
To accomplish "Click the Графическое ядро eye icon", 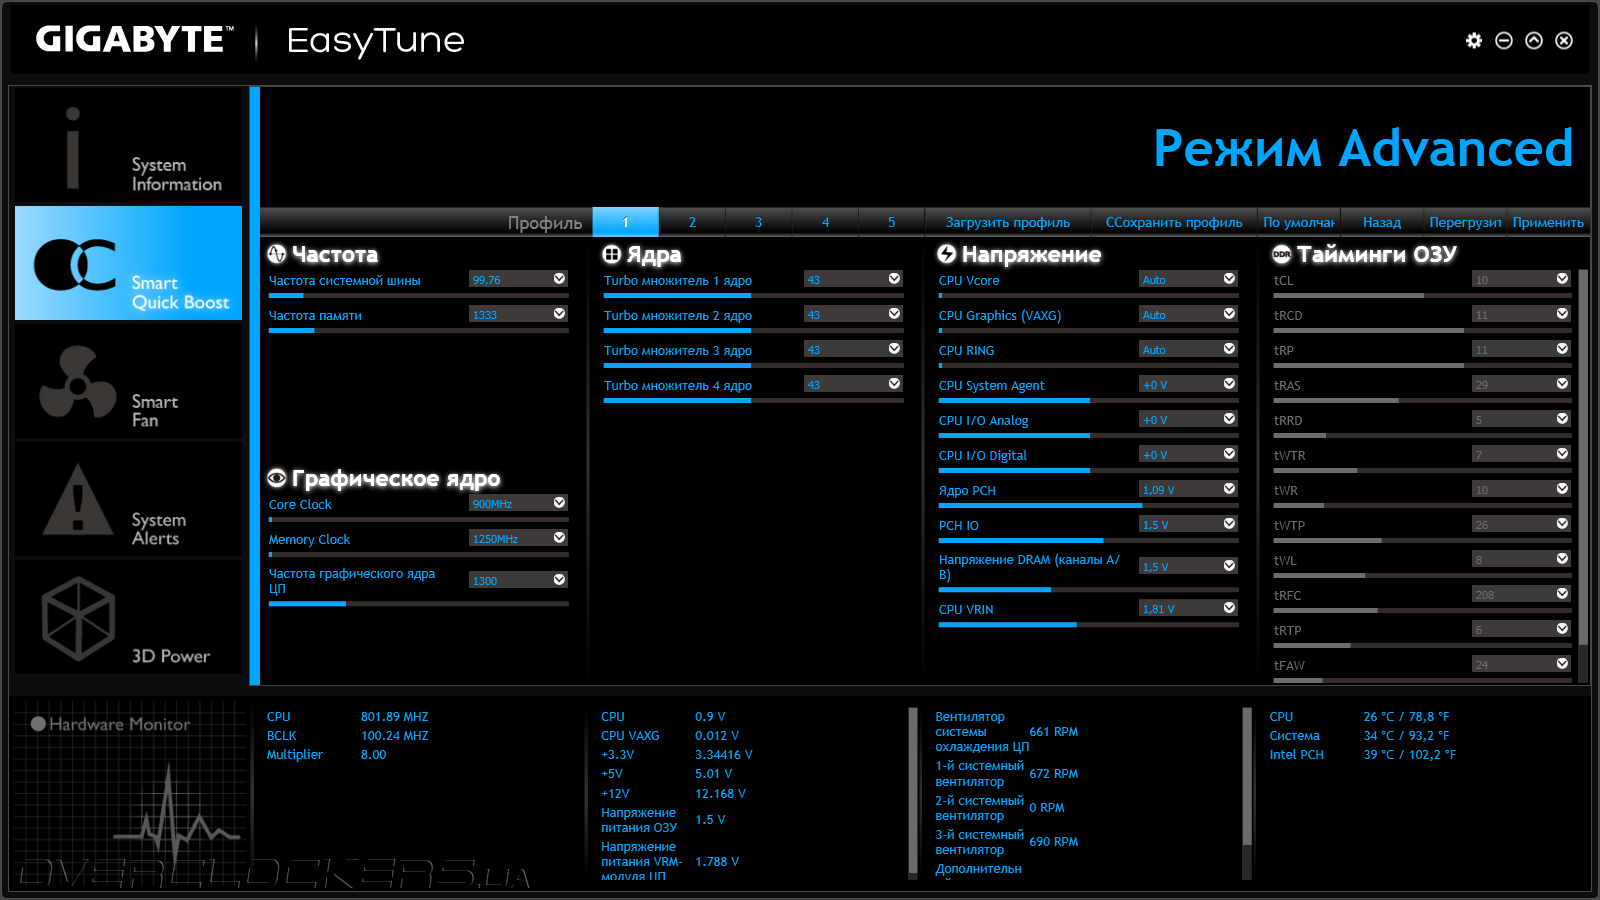I will (x=277, y=478).
